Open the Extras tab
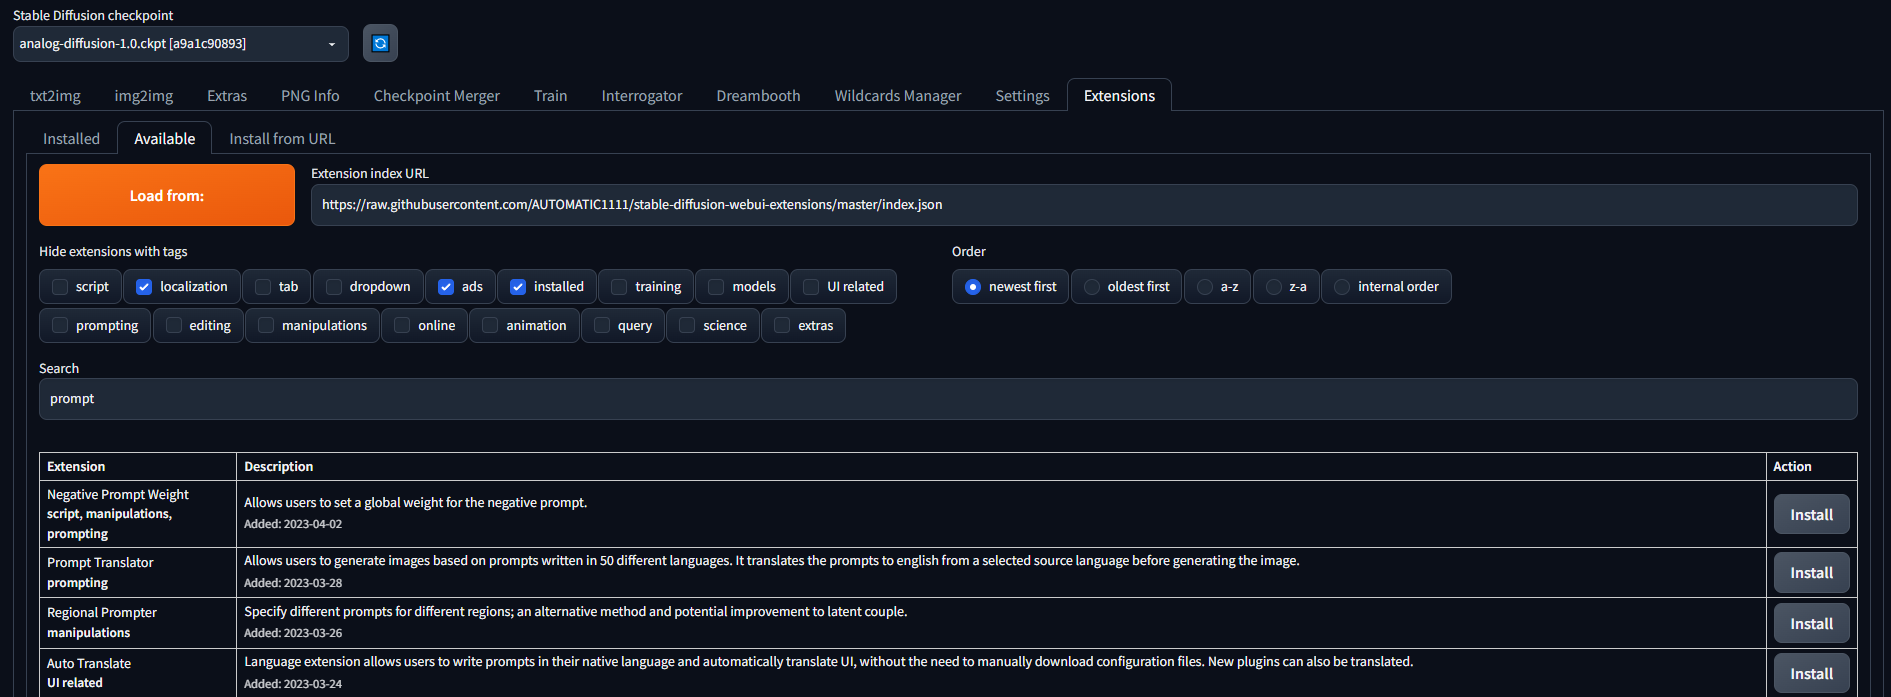The width and height of the screenshot is (1891, 697). [227, 96]
